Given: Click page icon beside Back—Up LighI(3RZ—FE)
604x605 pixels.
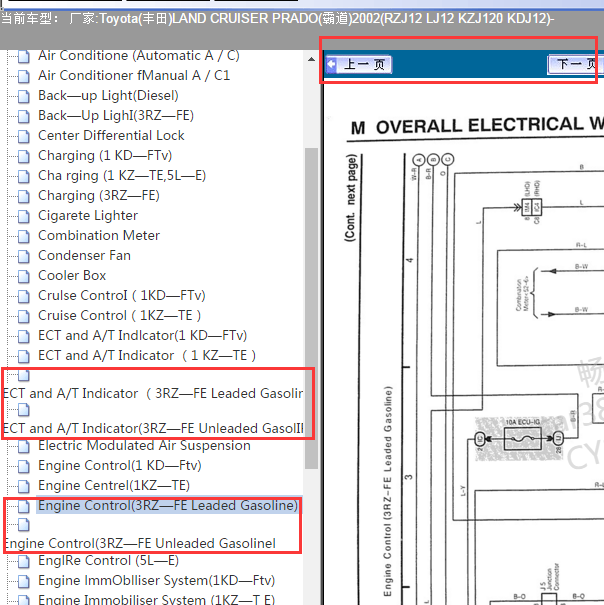Looking at the screenshot, I should 24,116.
